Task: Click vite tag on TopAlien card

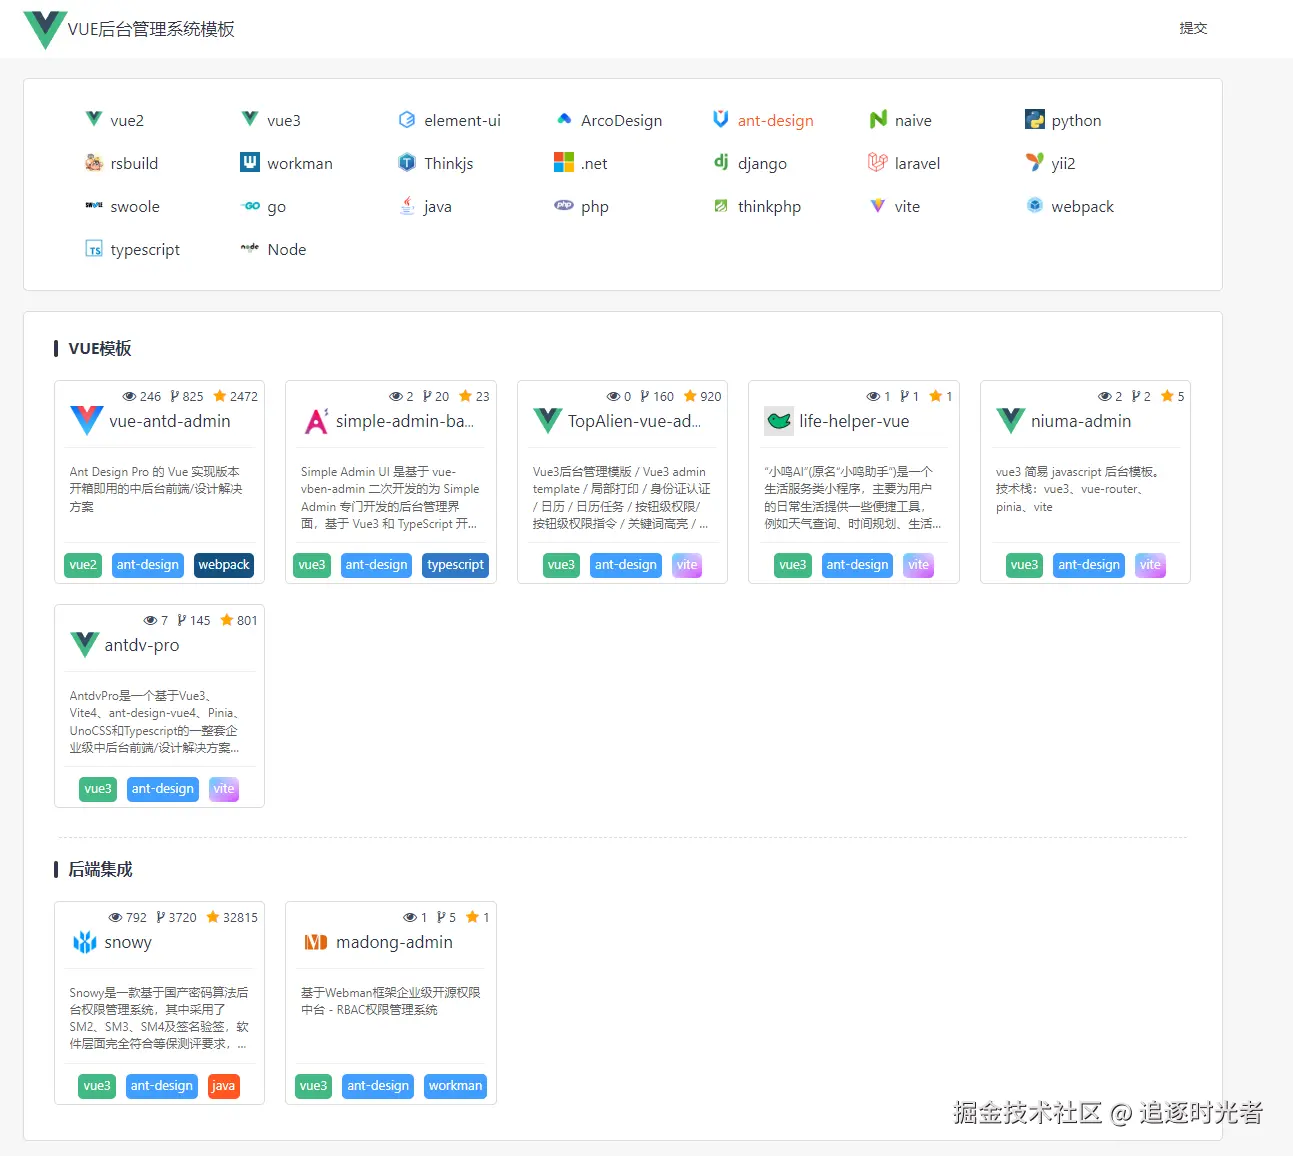Action: (687, 565)
